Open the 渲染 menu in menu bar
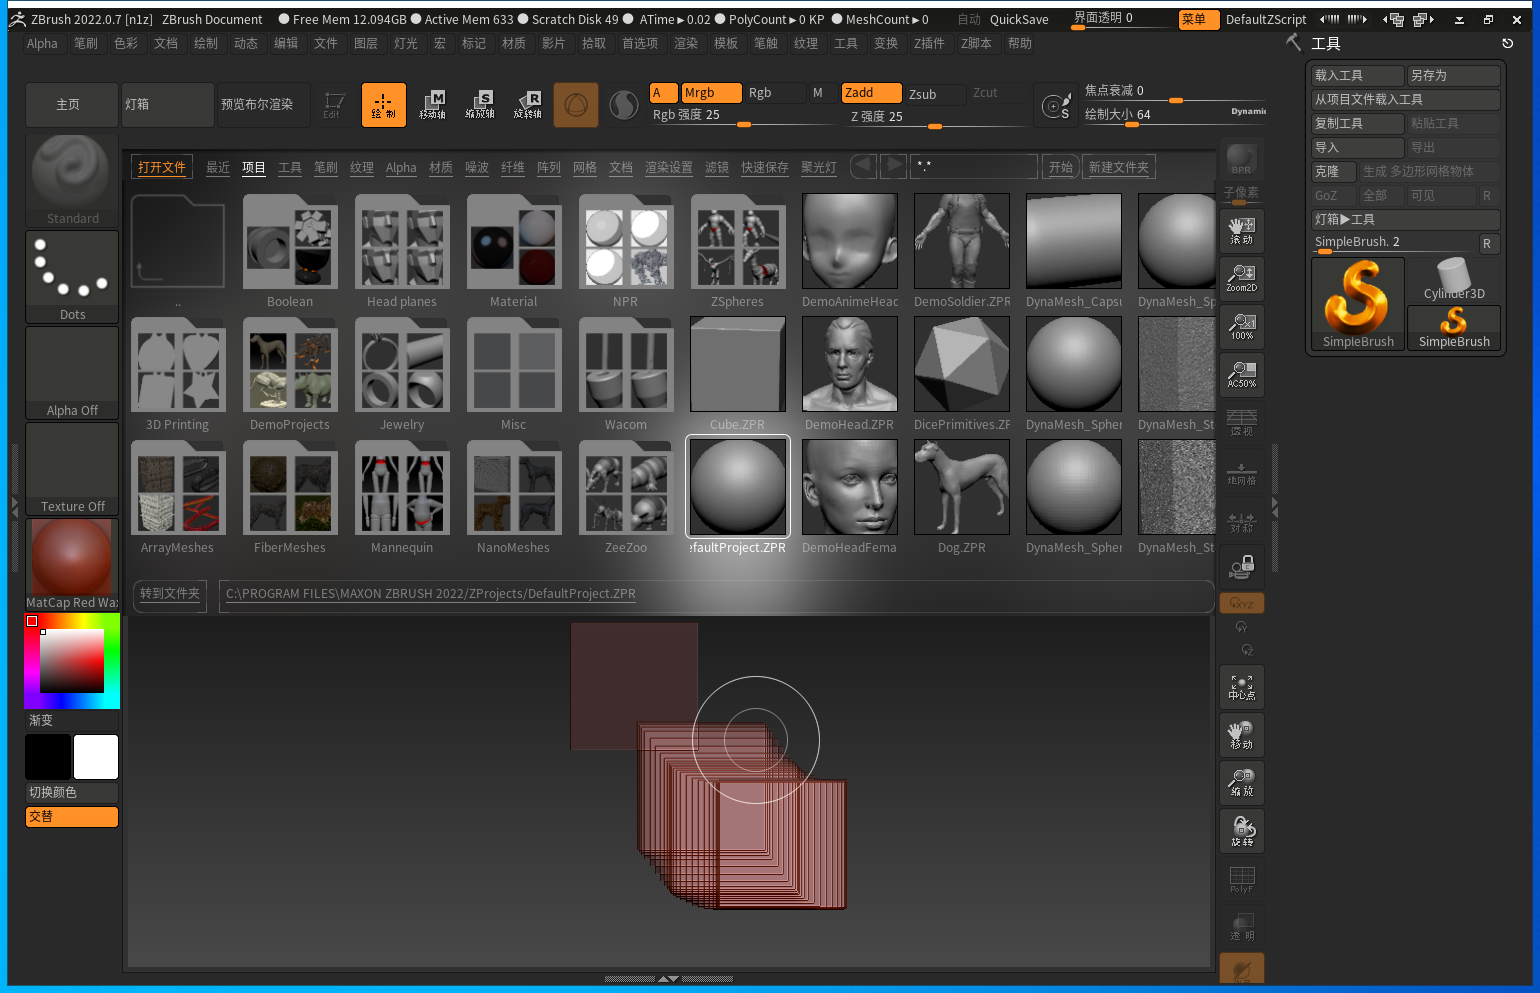 (686, 44)
